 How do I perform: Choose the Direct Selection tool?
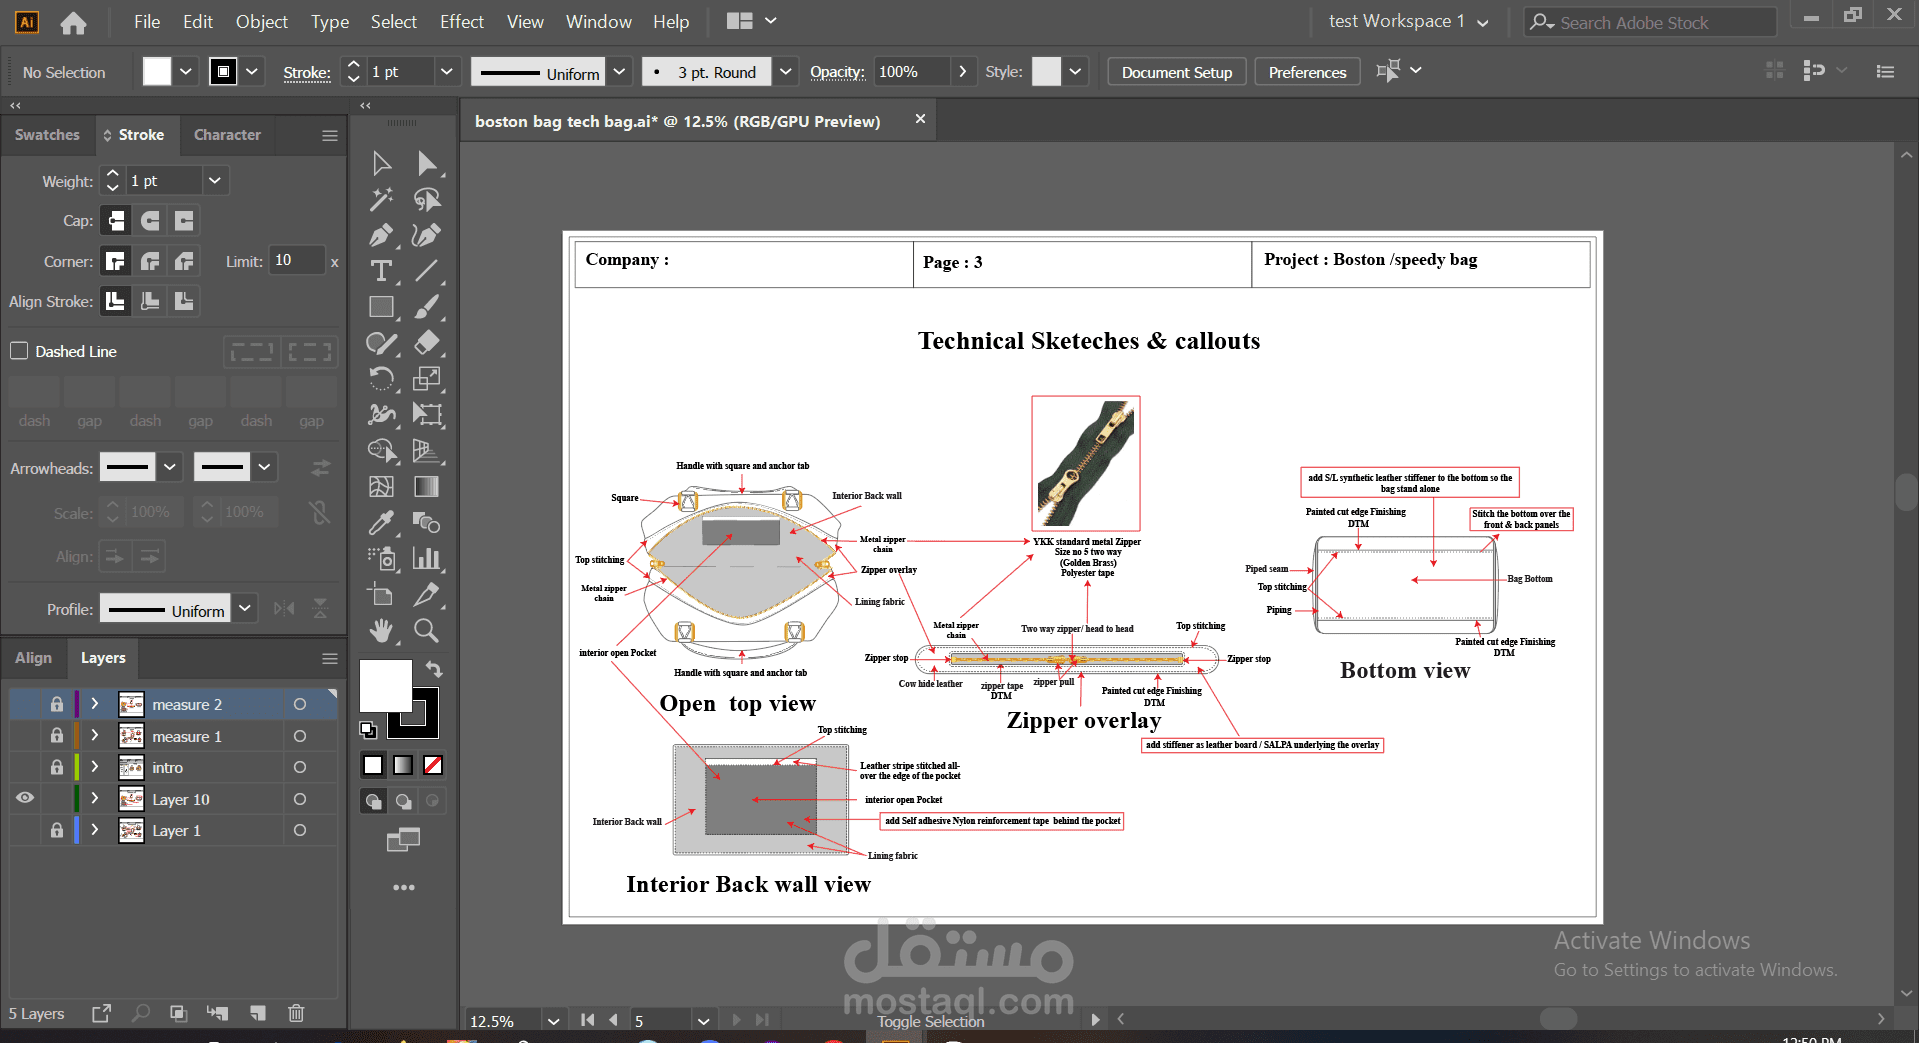pos(427,163)
